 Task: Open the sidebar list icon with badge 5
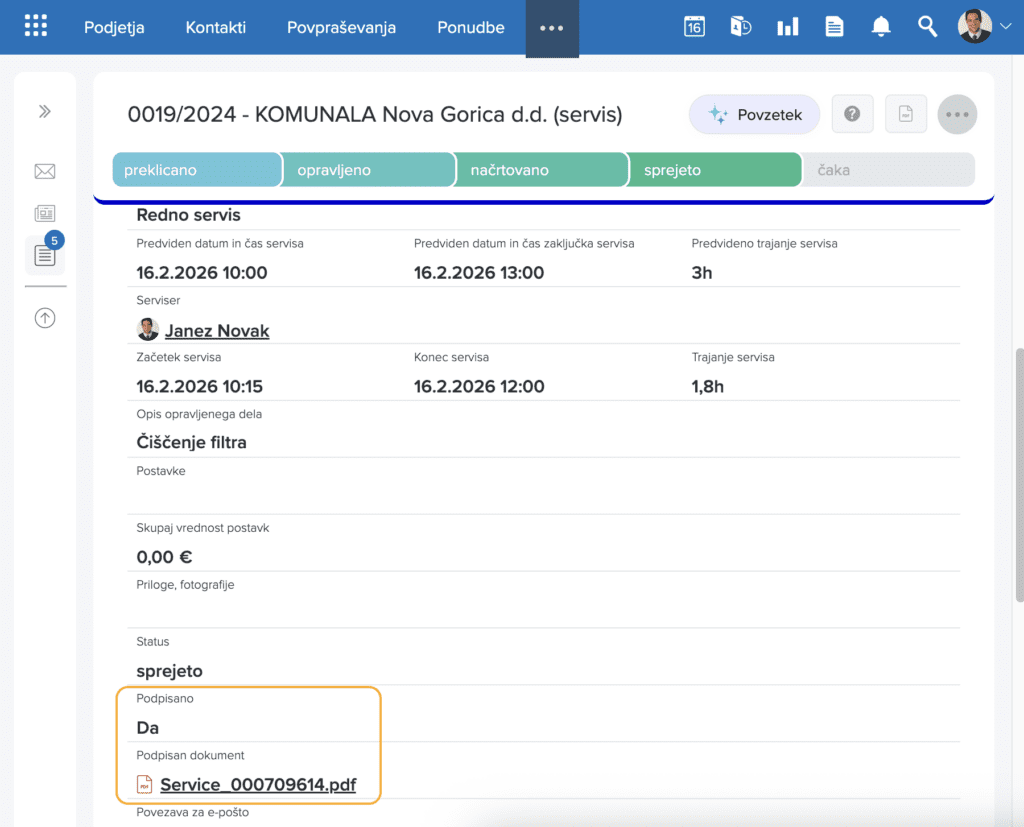coord(45,255)
